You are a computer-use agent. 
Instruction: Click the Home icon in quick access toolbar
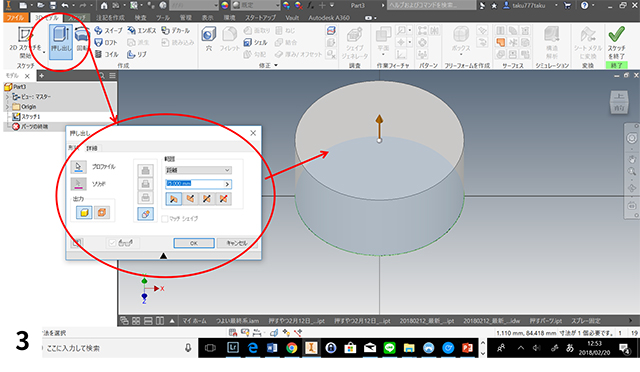click(104, 5)
